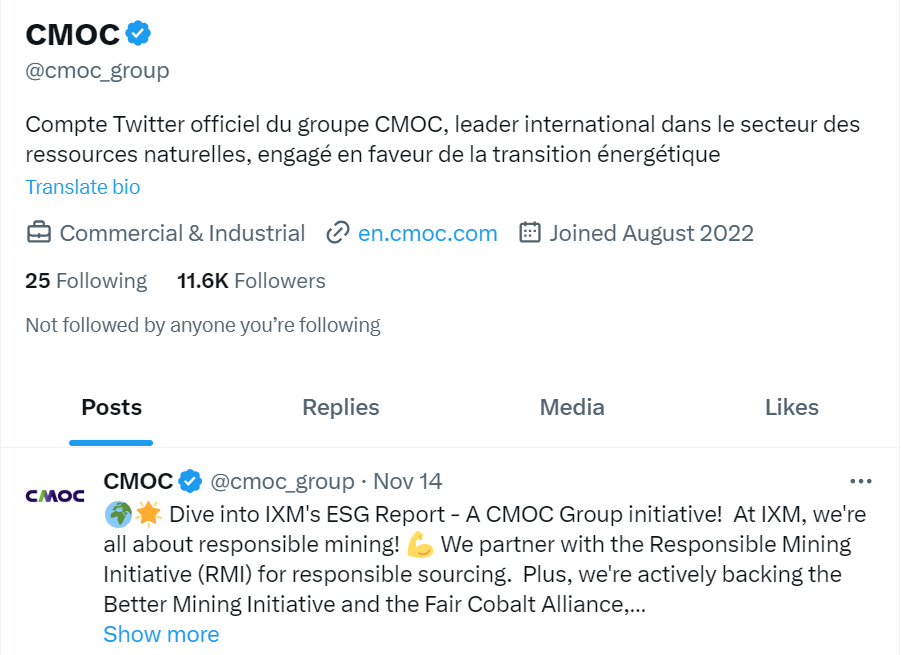View the 25 Following list
The width and height of the screenshot is (901, 655).
point(86,281)
